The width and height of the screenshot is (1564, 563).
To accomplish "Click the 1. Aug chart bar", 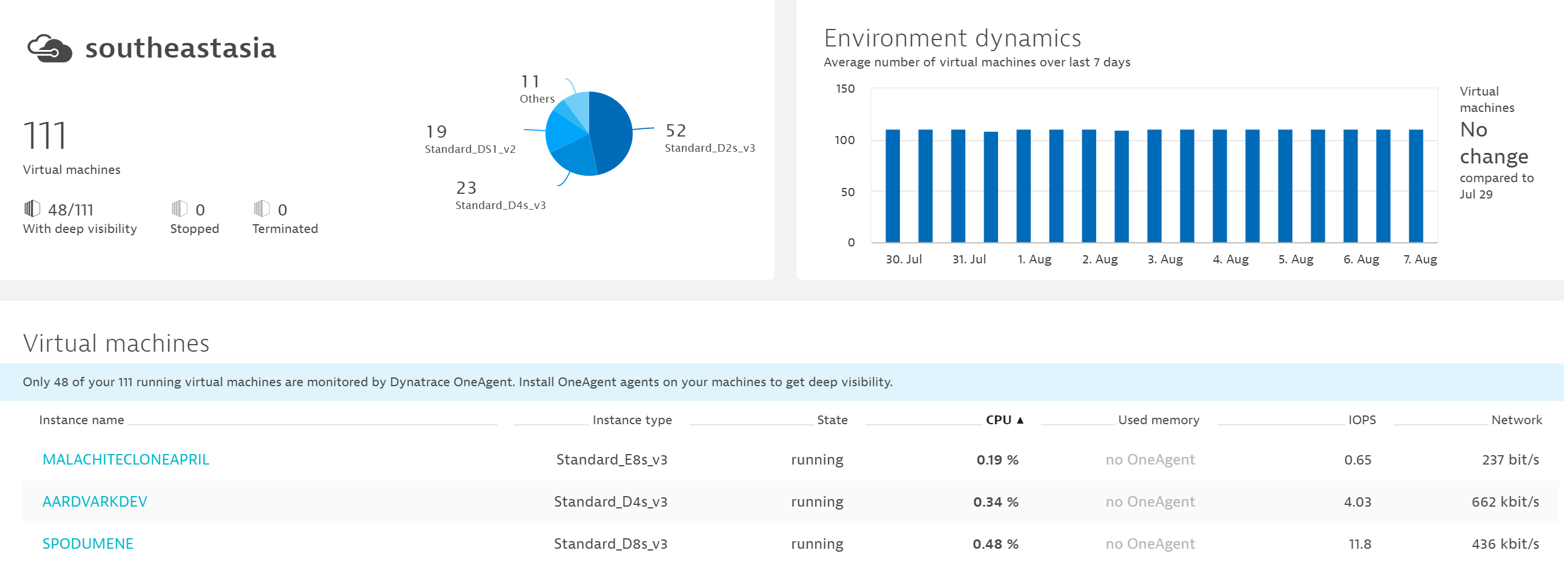I will coord(1023,185).
